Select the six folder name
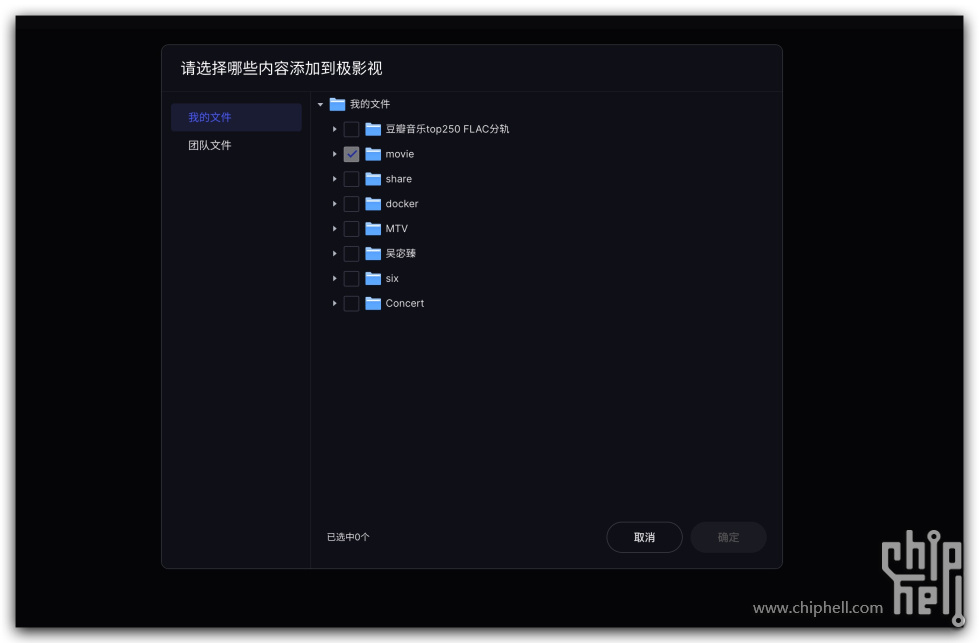979x643 pixels. pos(392,278)
